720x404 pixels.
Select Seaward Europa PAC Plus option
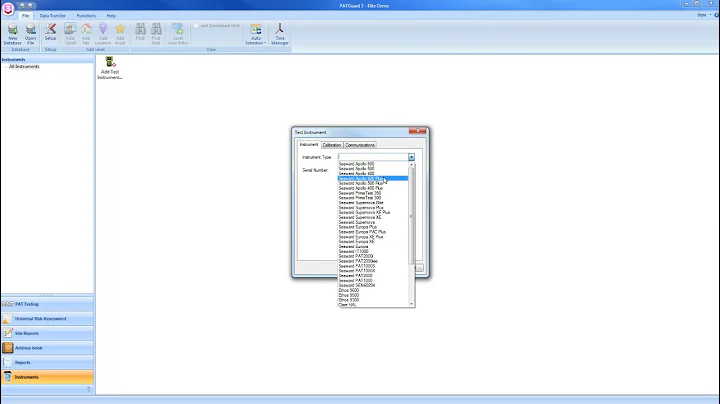point(372,232)
